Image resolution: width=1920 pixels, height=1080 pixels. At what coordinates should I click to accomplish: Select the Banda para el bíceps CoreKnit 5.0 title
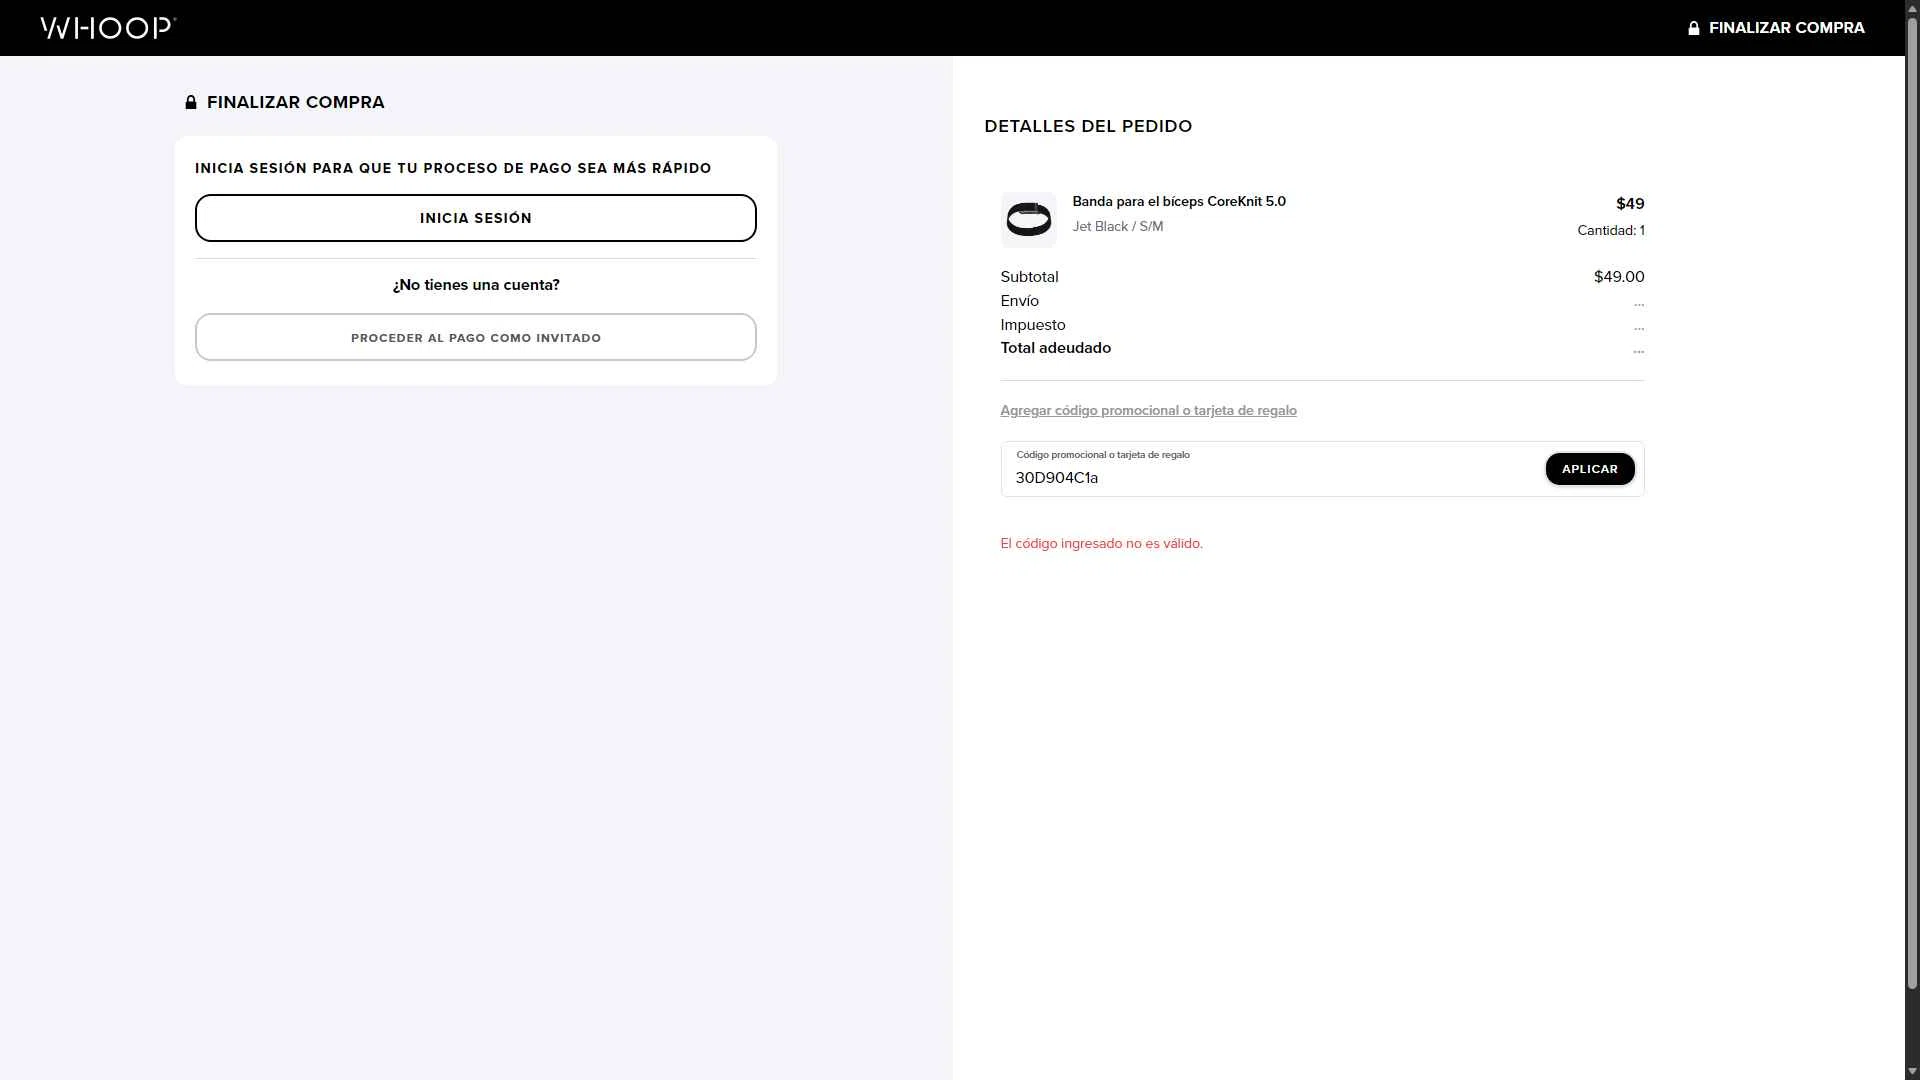pos(1179,201)
